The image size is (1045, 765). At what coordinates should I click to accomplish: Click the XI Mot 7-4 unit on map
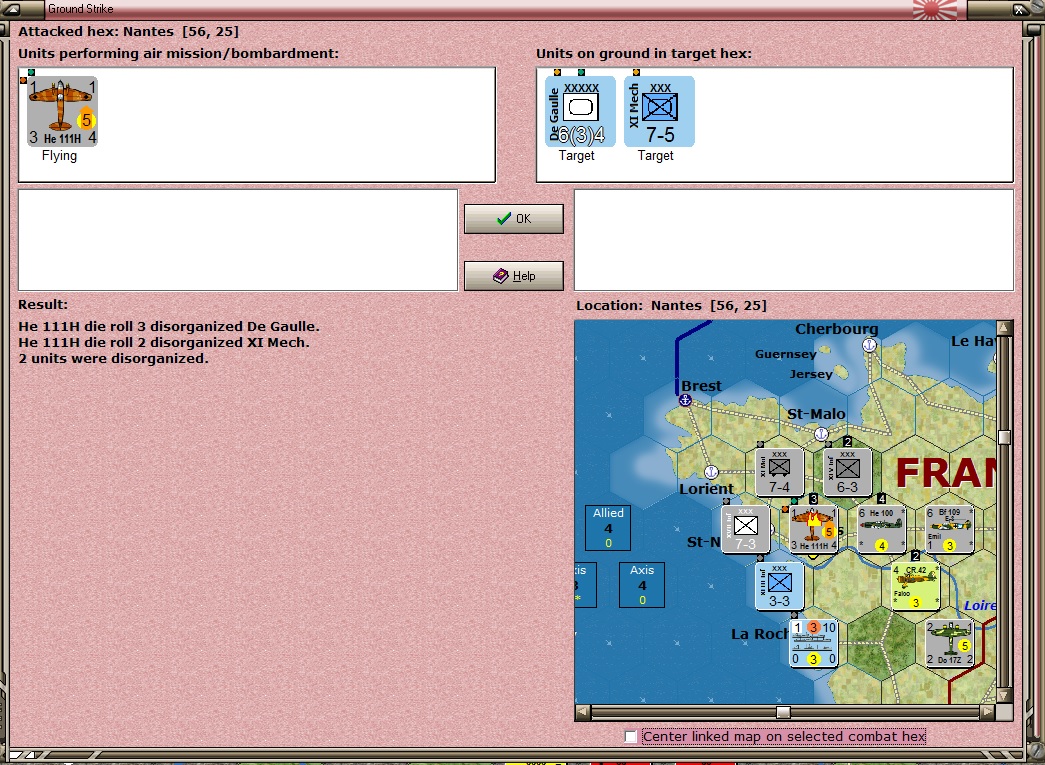point(779,472)
